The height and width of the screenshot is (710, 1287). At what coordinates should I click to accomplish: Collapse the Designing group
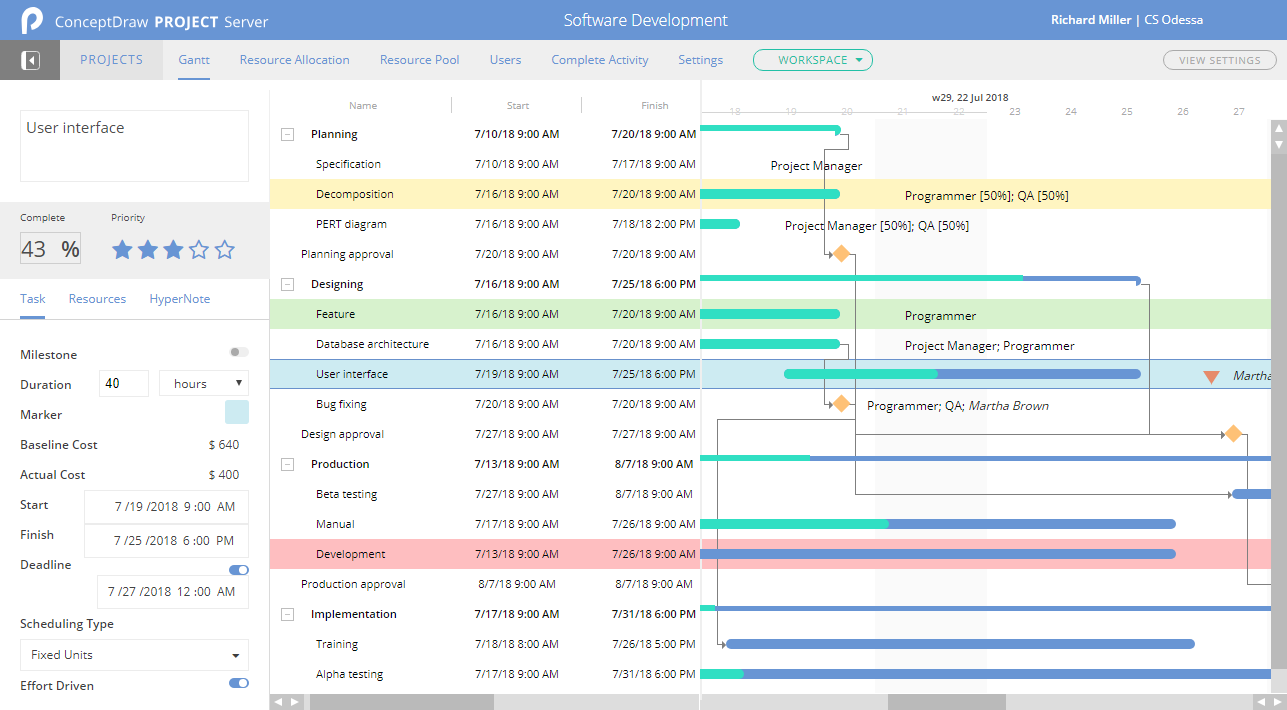[288, 284]
